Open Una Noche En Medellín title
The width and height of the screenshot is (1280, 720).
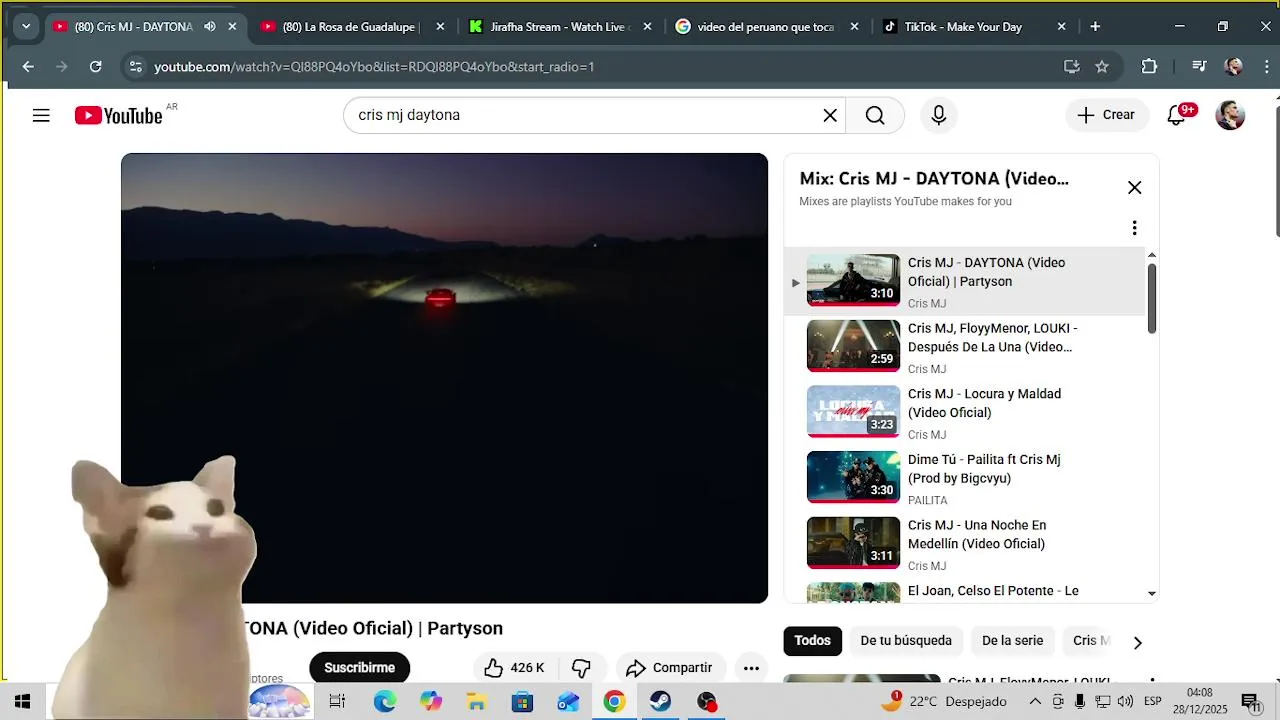[976, 534]
